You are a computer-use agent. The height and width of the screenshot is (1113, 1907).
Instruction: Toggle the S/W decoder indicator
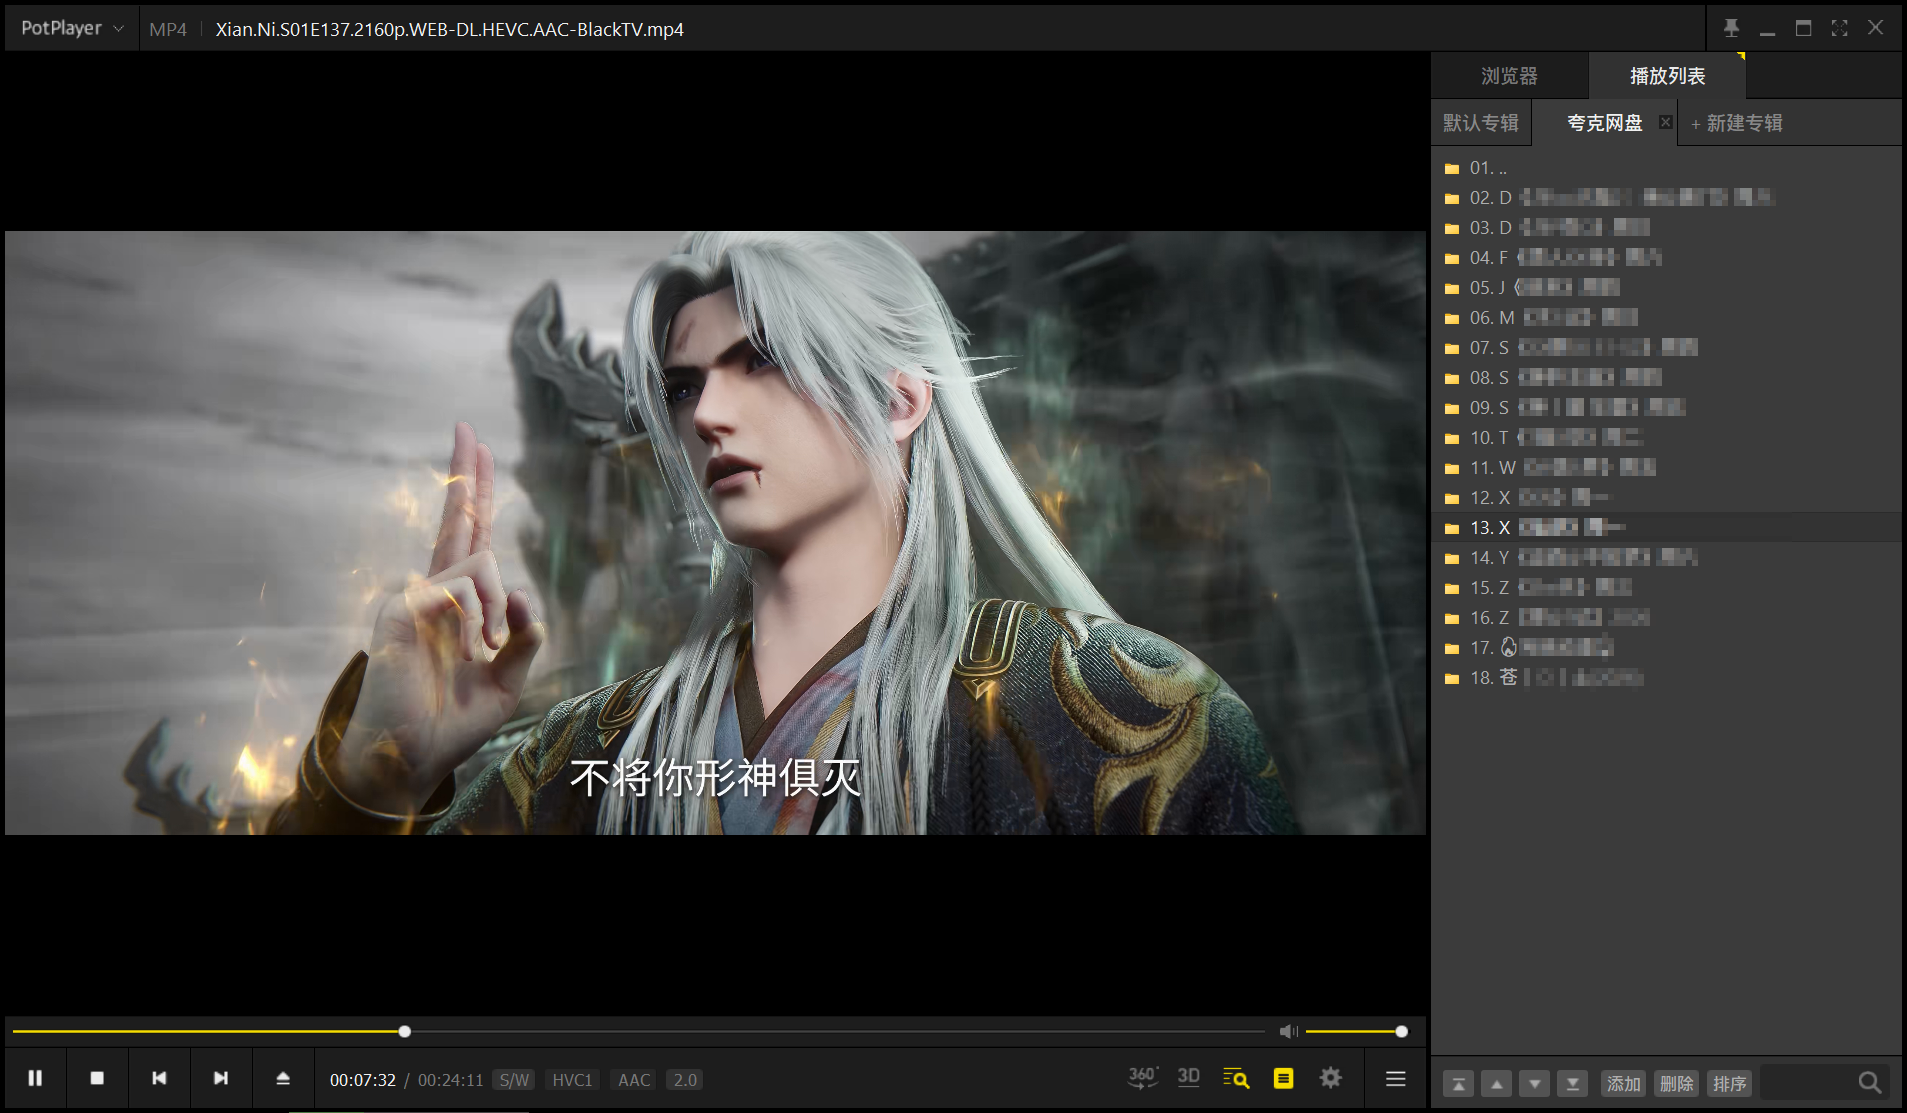514,1080
